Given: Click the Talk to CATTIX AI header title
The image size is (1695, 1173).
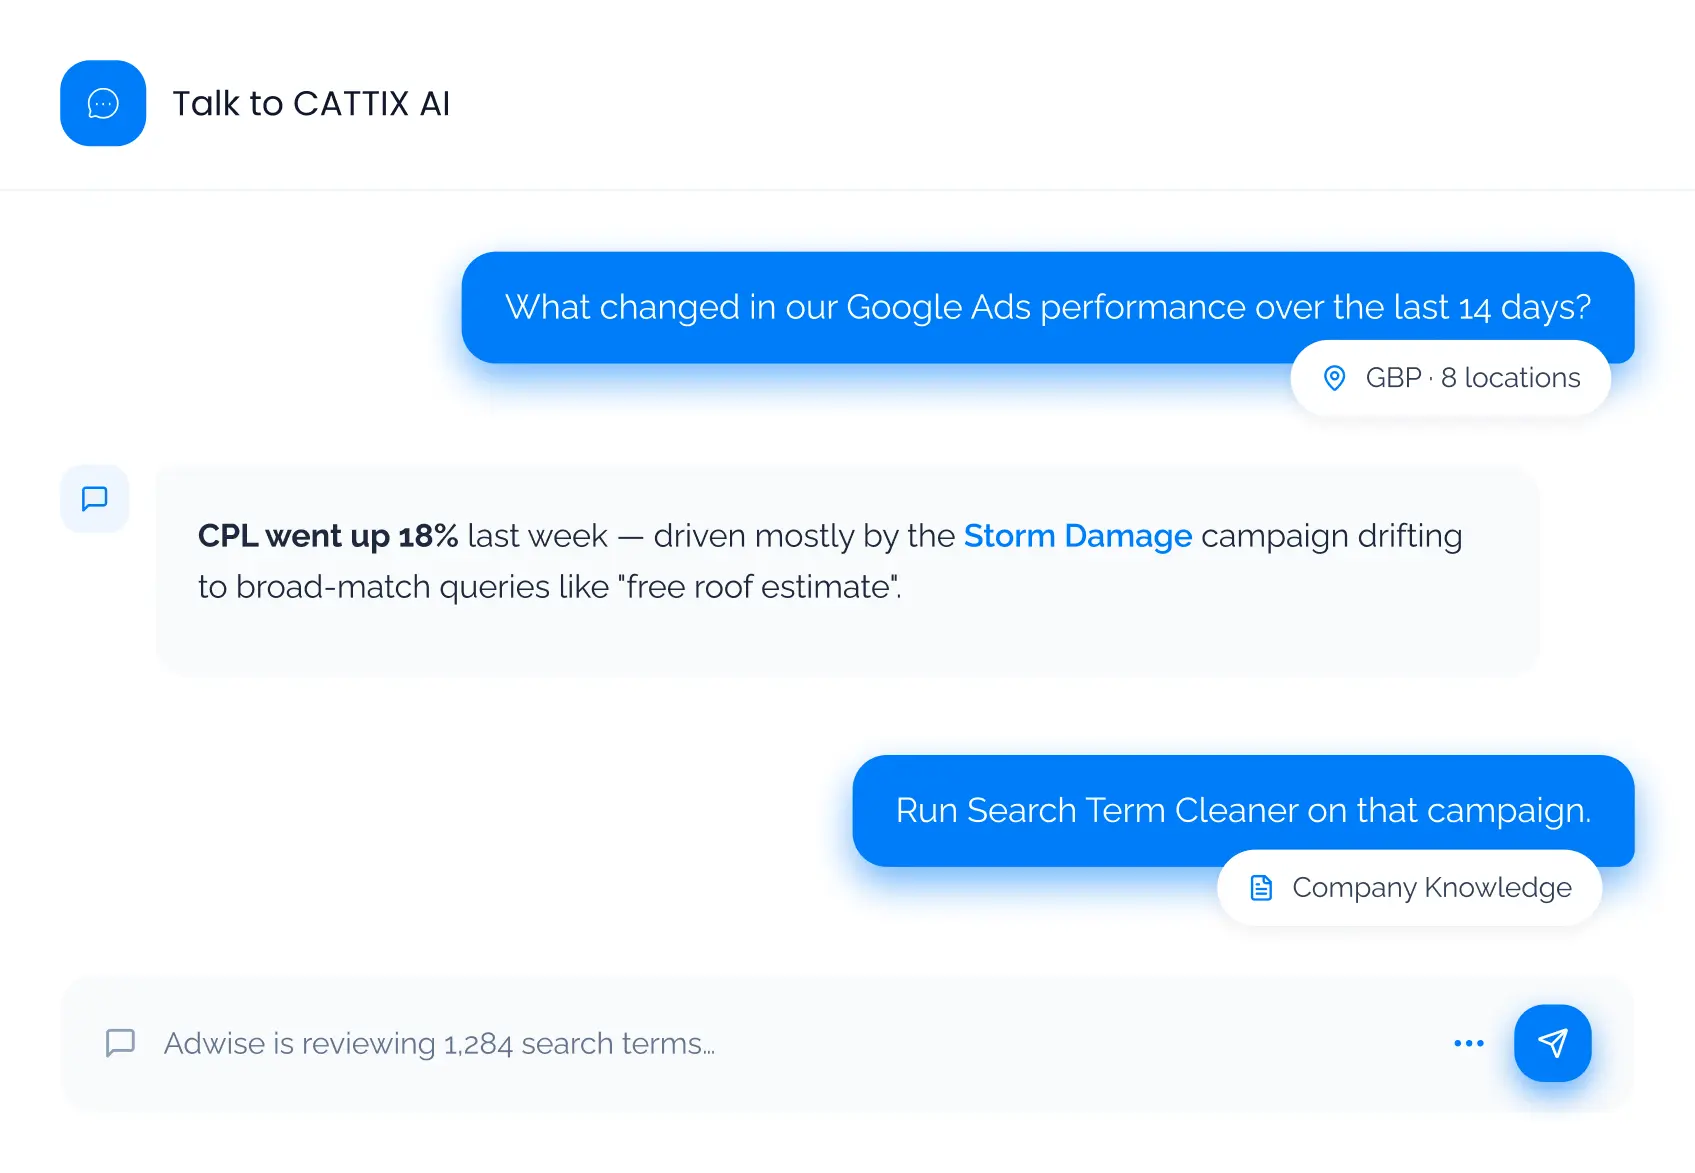Looking at the screenshot, I should pos(311,103).
